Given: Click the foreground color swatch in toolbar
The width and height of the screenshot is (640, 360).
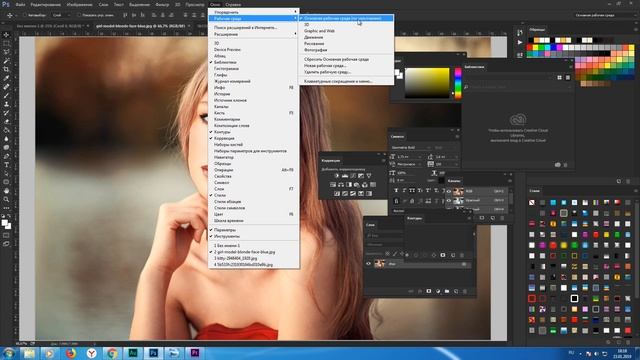Looking at the screenshot, I should [x=4, y=222].
